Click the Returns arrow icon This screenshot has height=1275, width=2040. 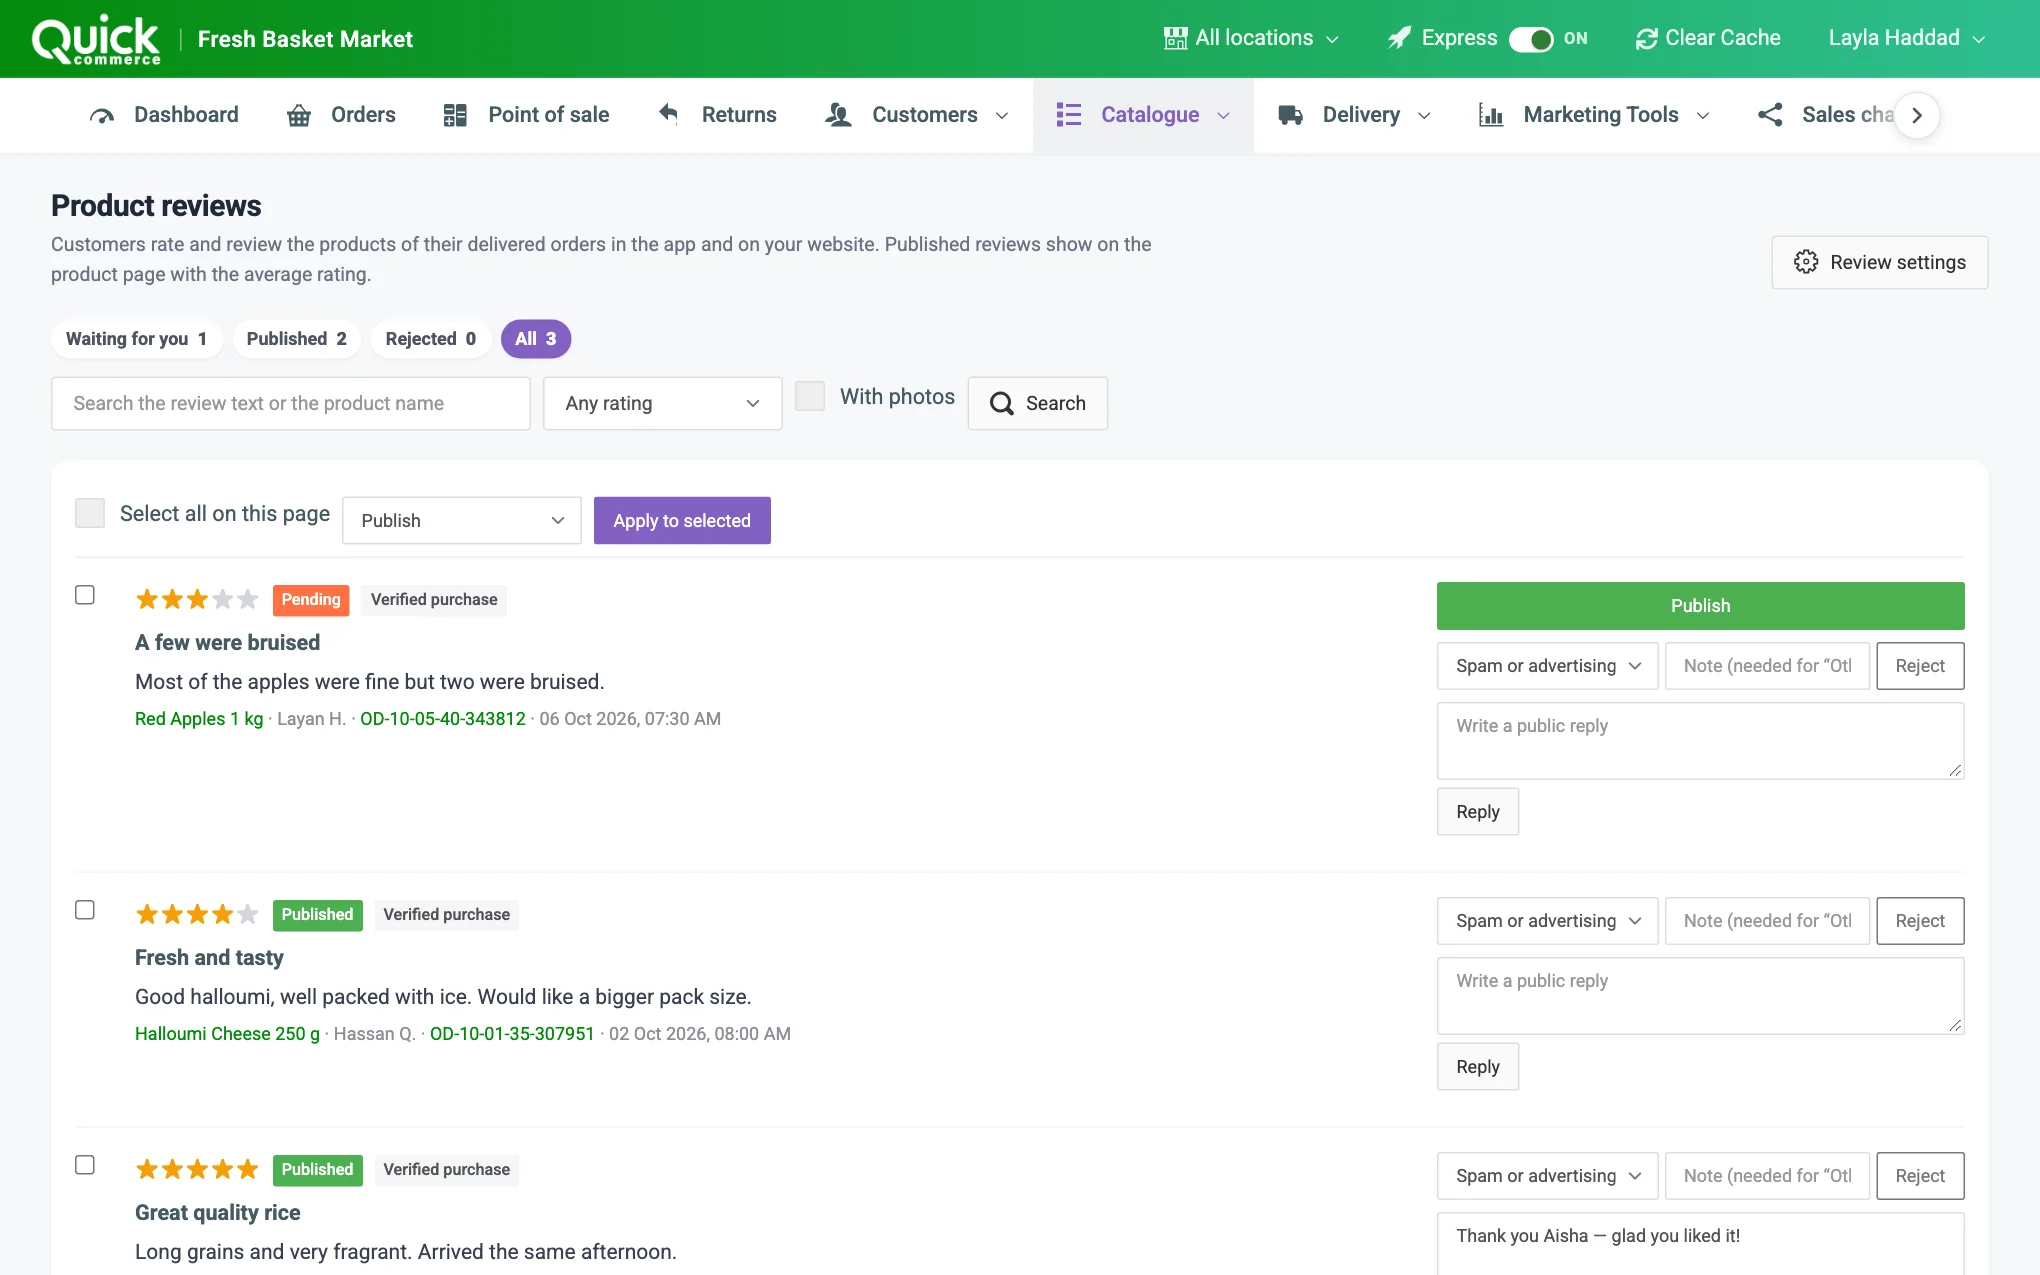pos(669,114)
